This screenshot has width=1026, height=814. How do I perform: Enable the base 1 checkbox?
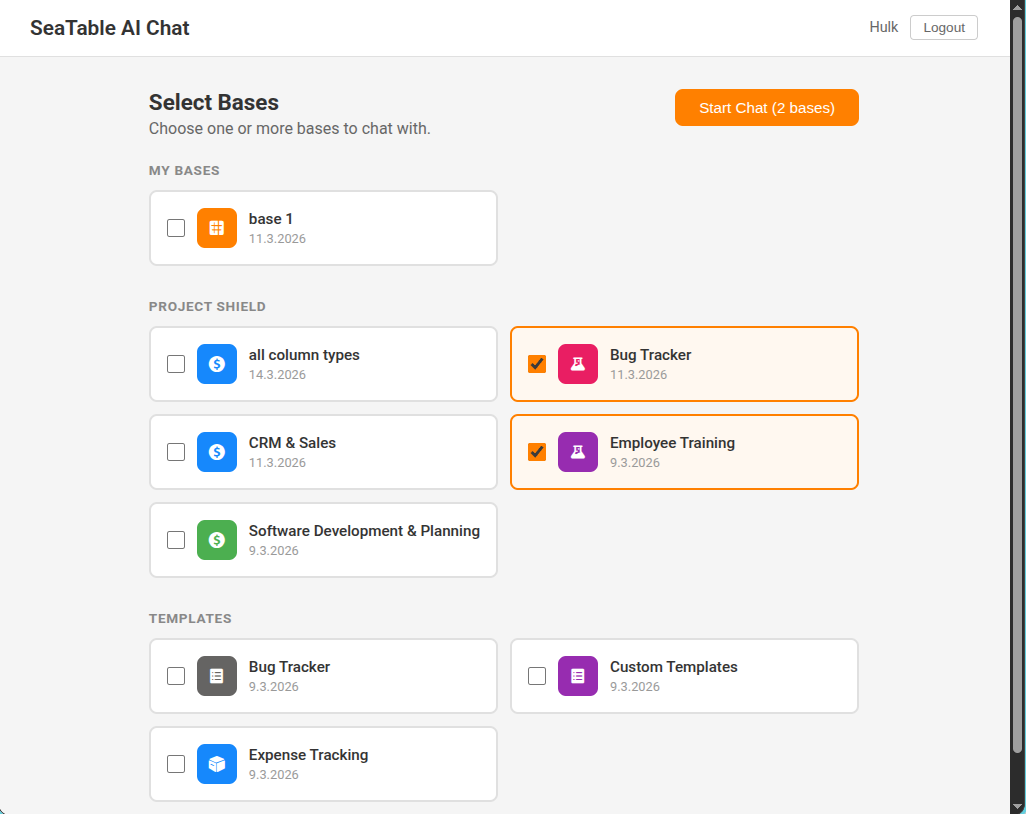point(176,228)
